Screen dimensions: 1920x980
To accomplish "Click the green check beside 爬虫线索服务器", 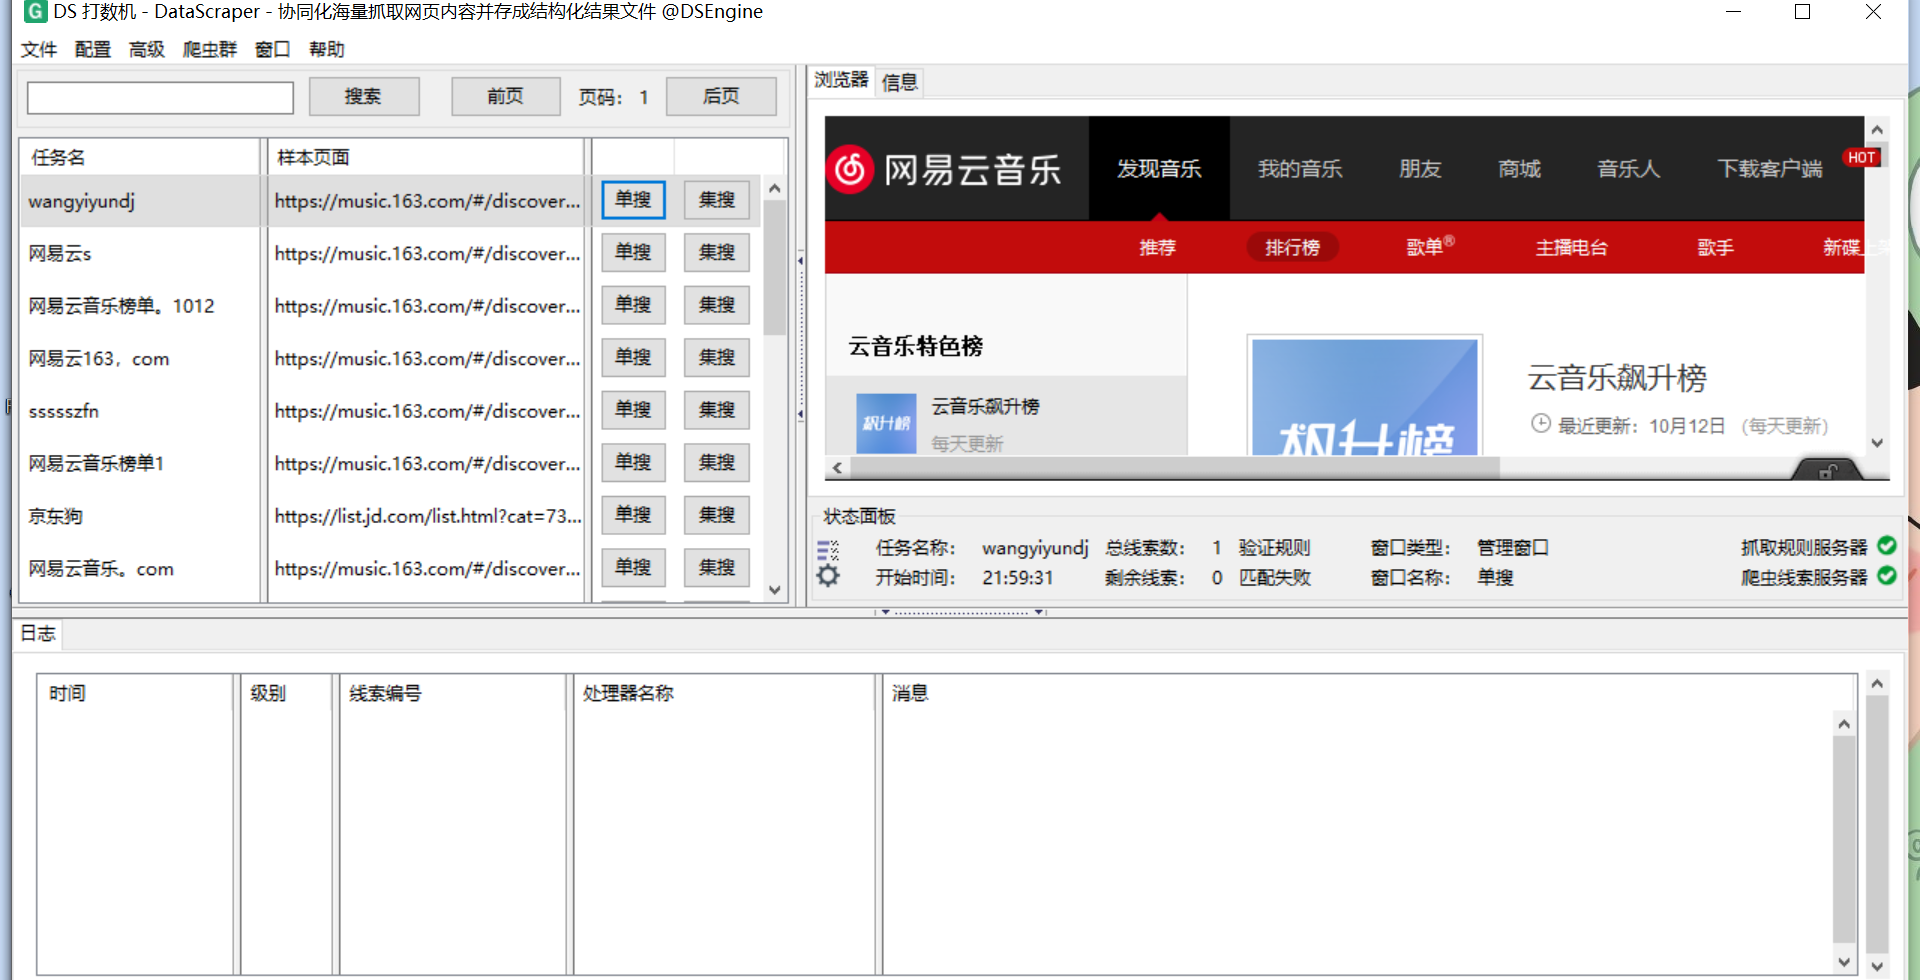I will (1889, 576).
